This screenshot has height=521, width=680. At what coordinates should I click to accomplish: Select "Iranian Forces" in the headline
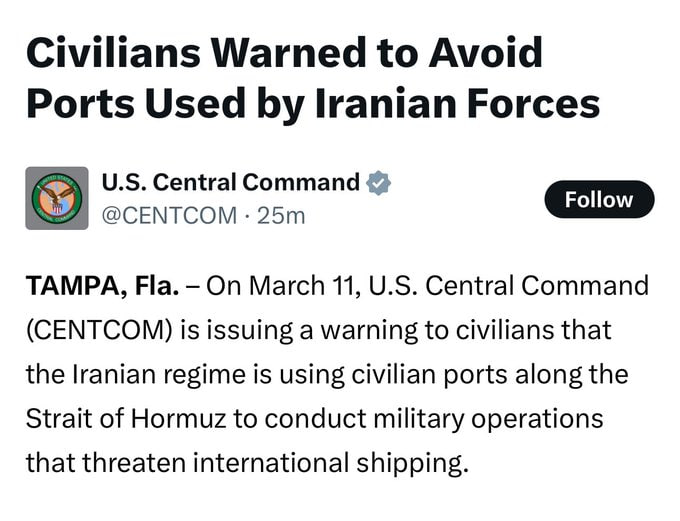(485, 103)
